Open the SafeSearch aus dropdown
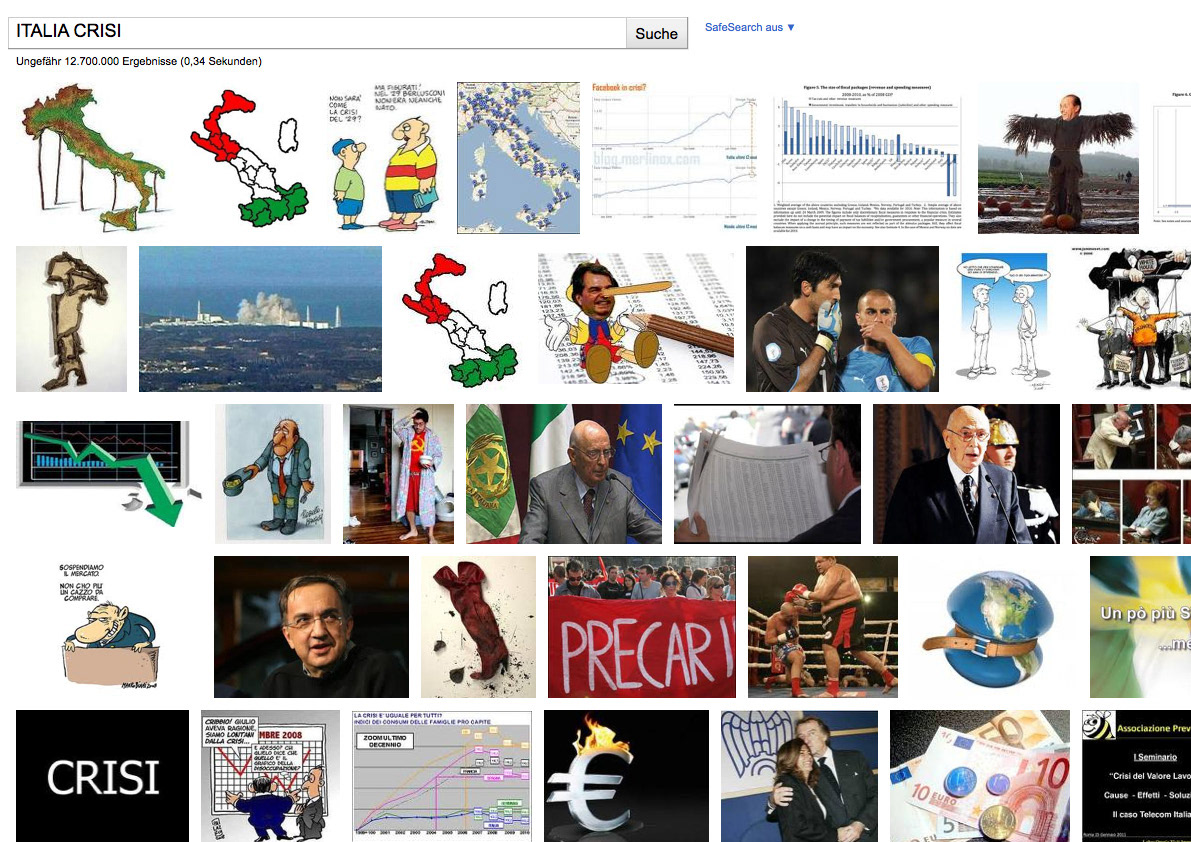 750,27
